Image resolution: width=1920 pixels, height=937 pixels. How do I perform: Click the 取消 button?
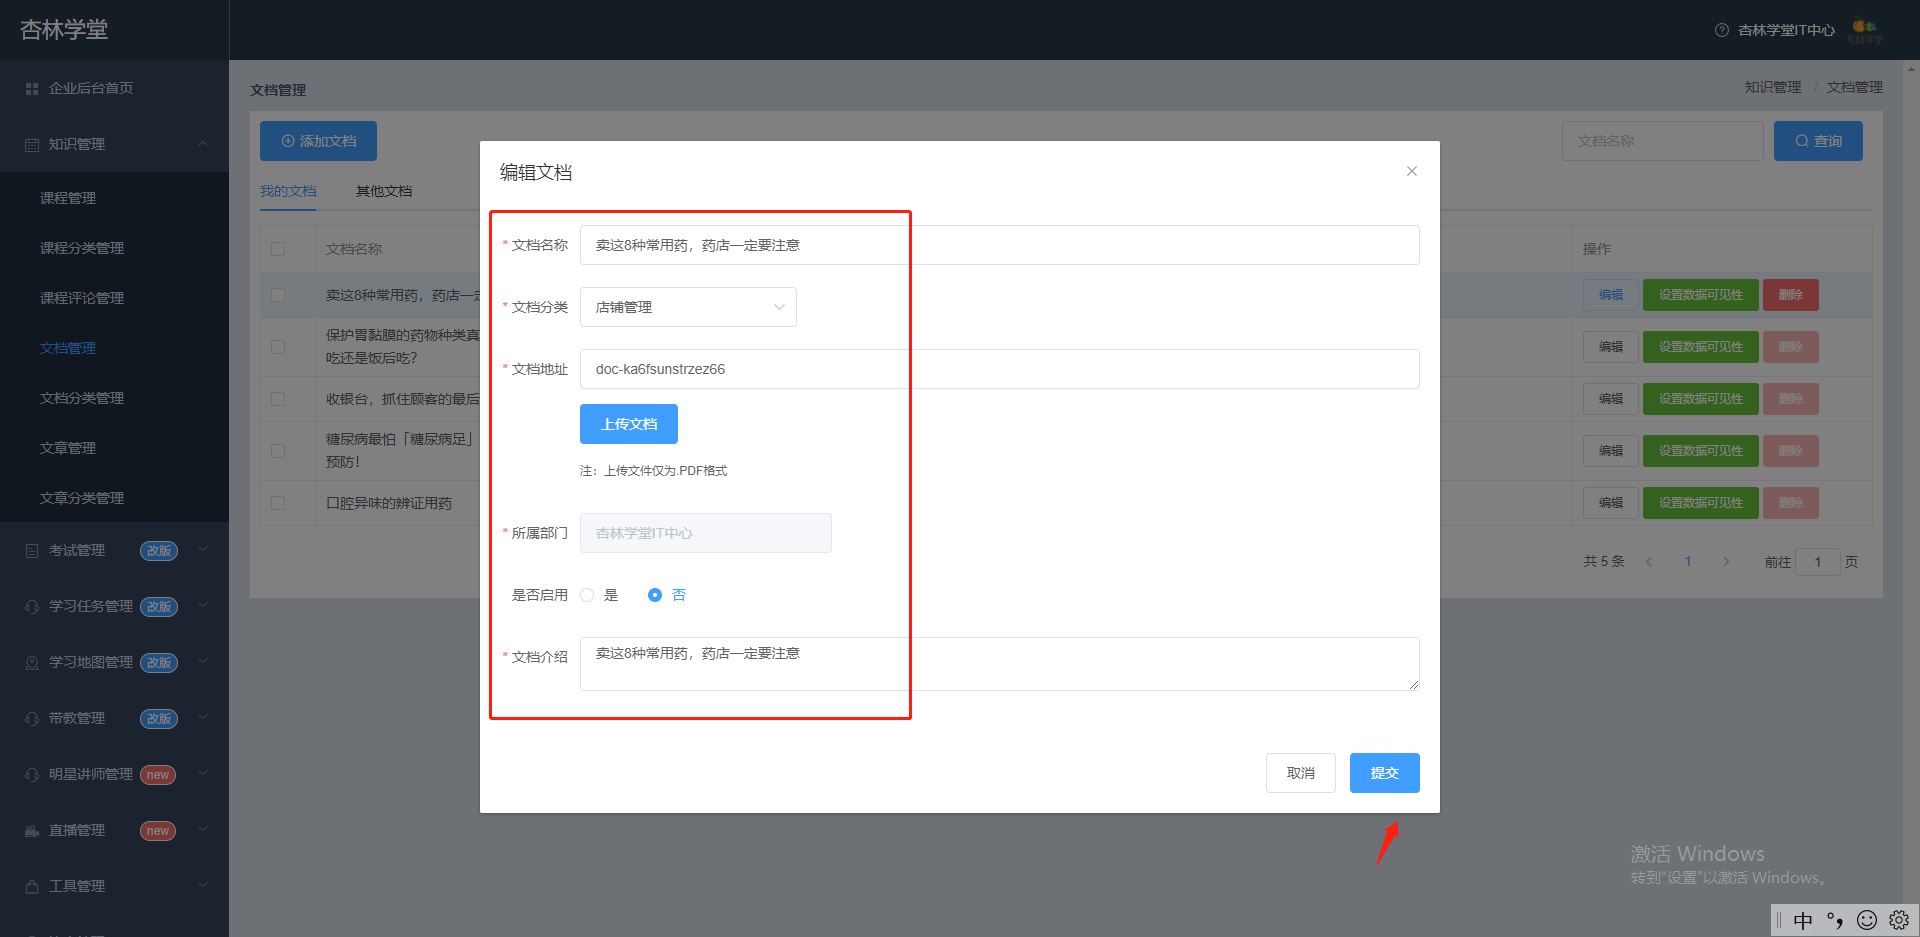point(1301,773)
